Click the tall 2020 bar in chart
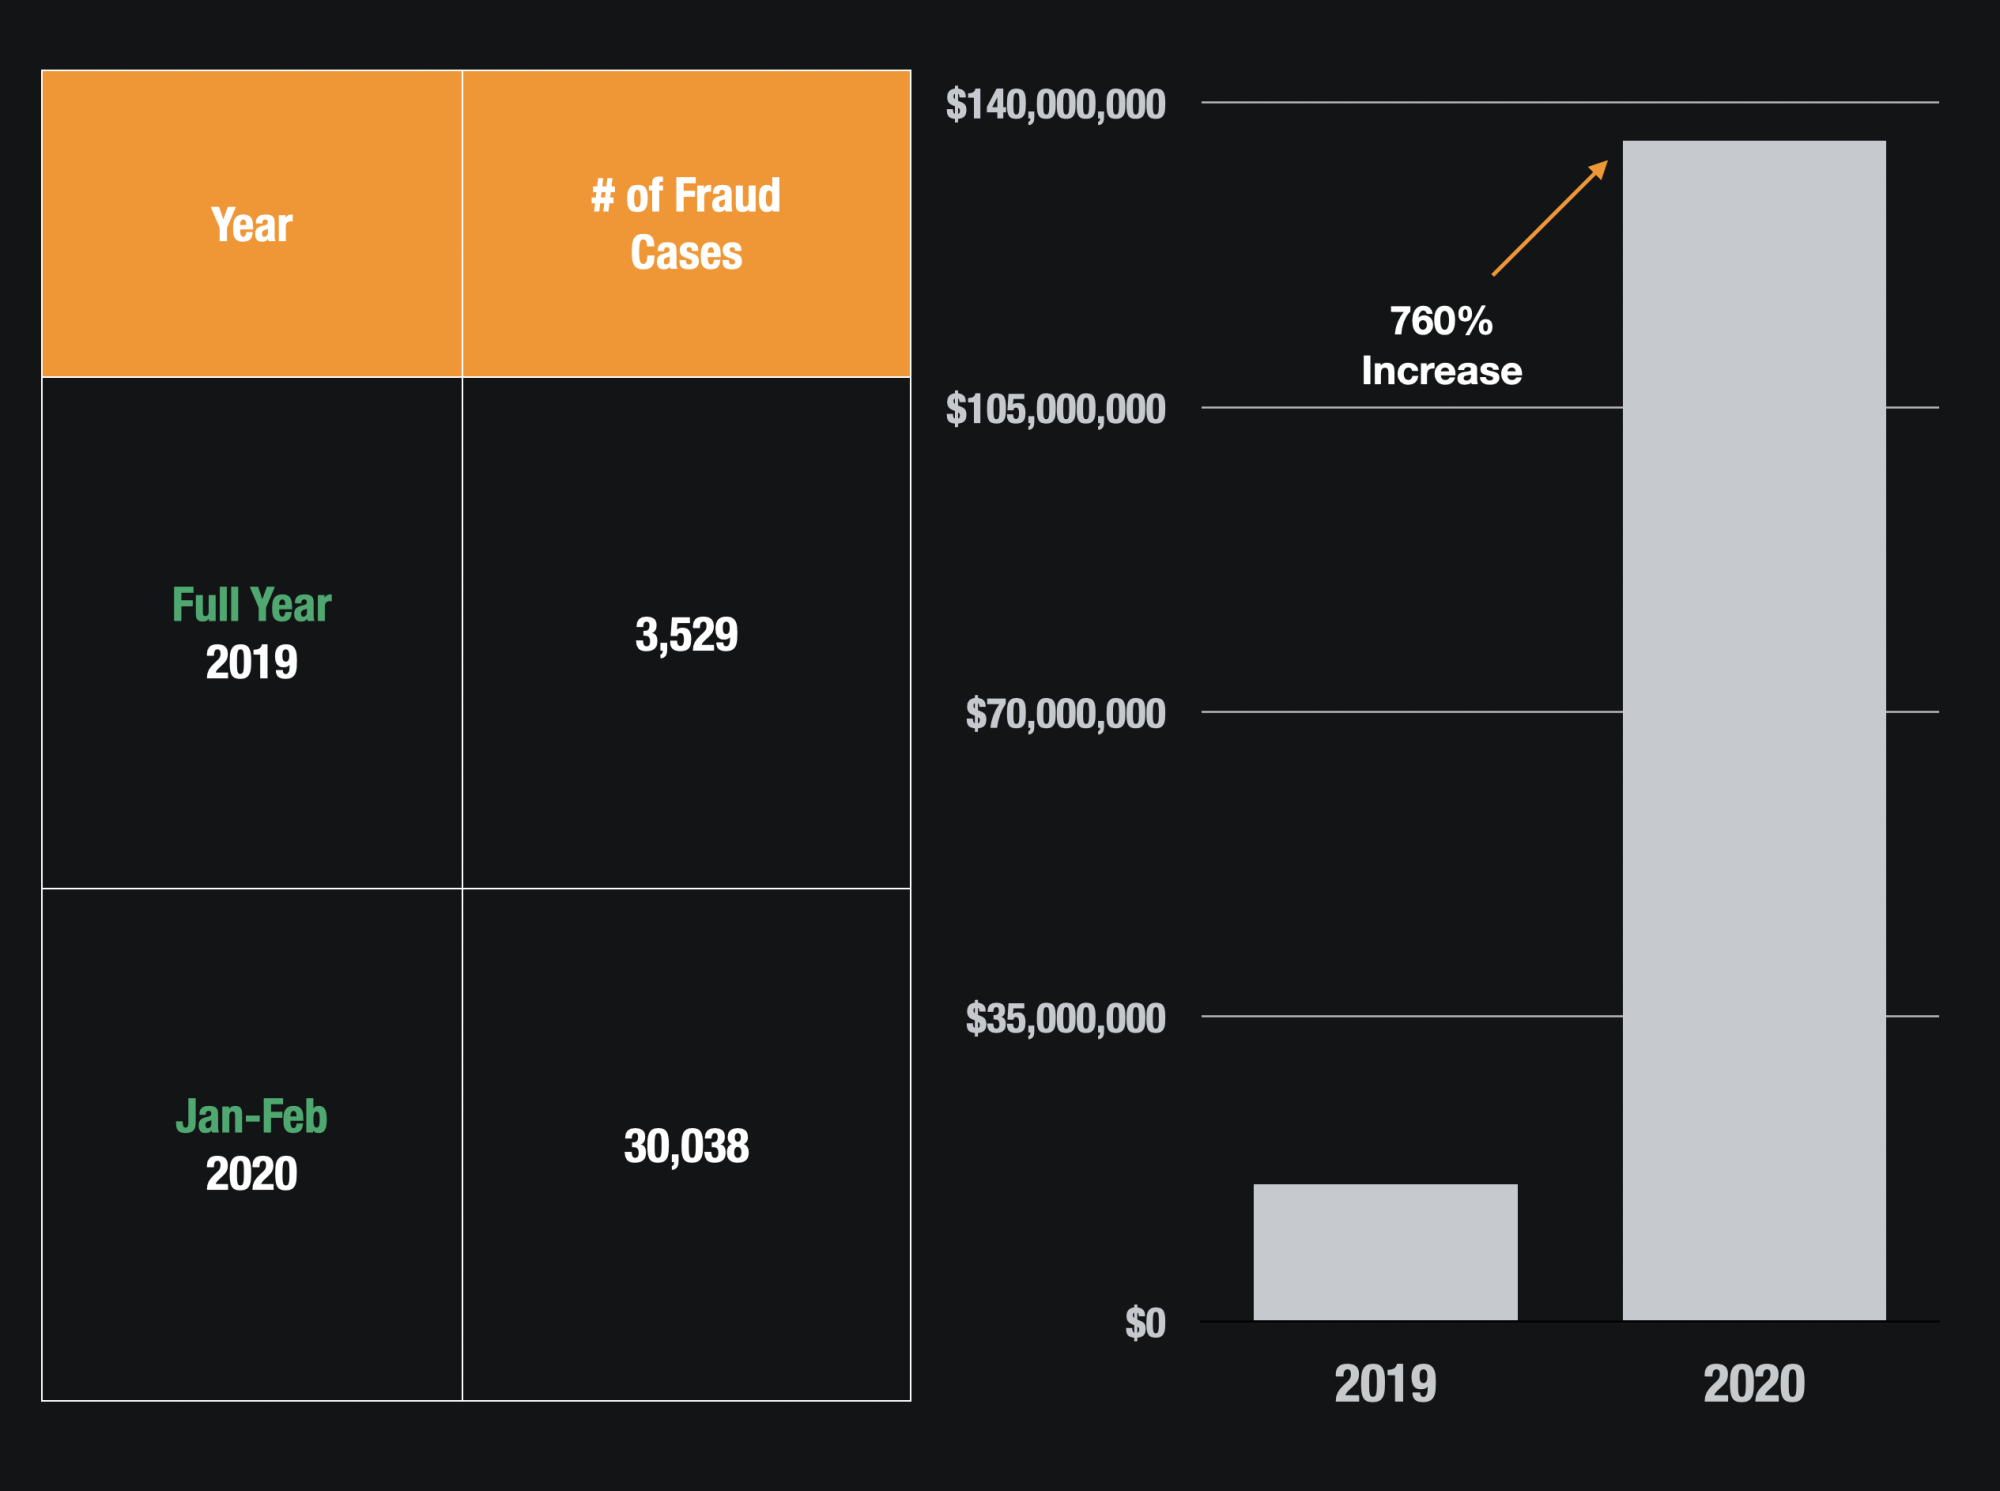This screenshot has width=2000, height=1491. (1754, 730)
